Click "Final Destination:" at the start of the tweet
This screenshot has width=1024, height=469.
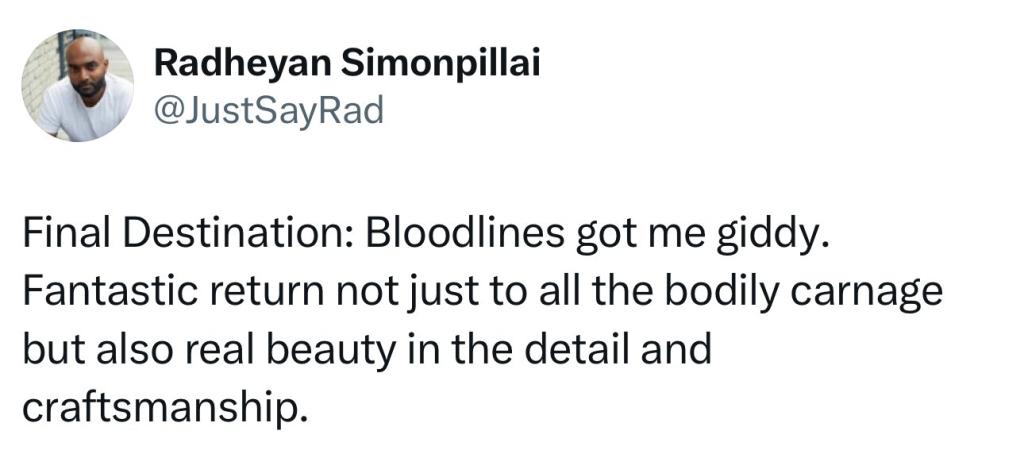coord(187,234)
